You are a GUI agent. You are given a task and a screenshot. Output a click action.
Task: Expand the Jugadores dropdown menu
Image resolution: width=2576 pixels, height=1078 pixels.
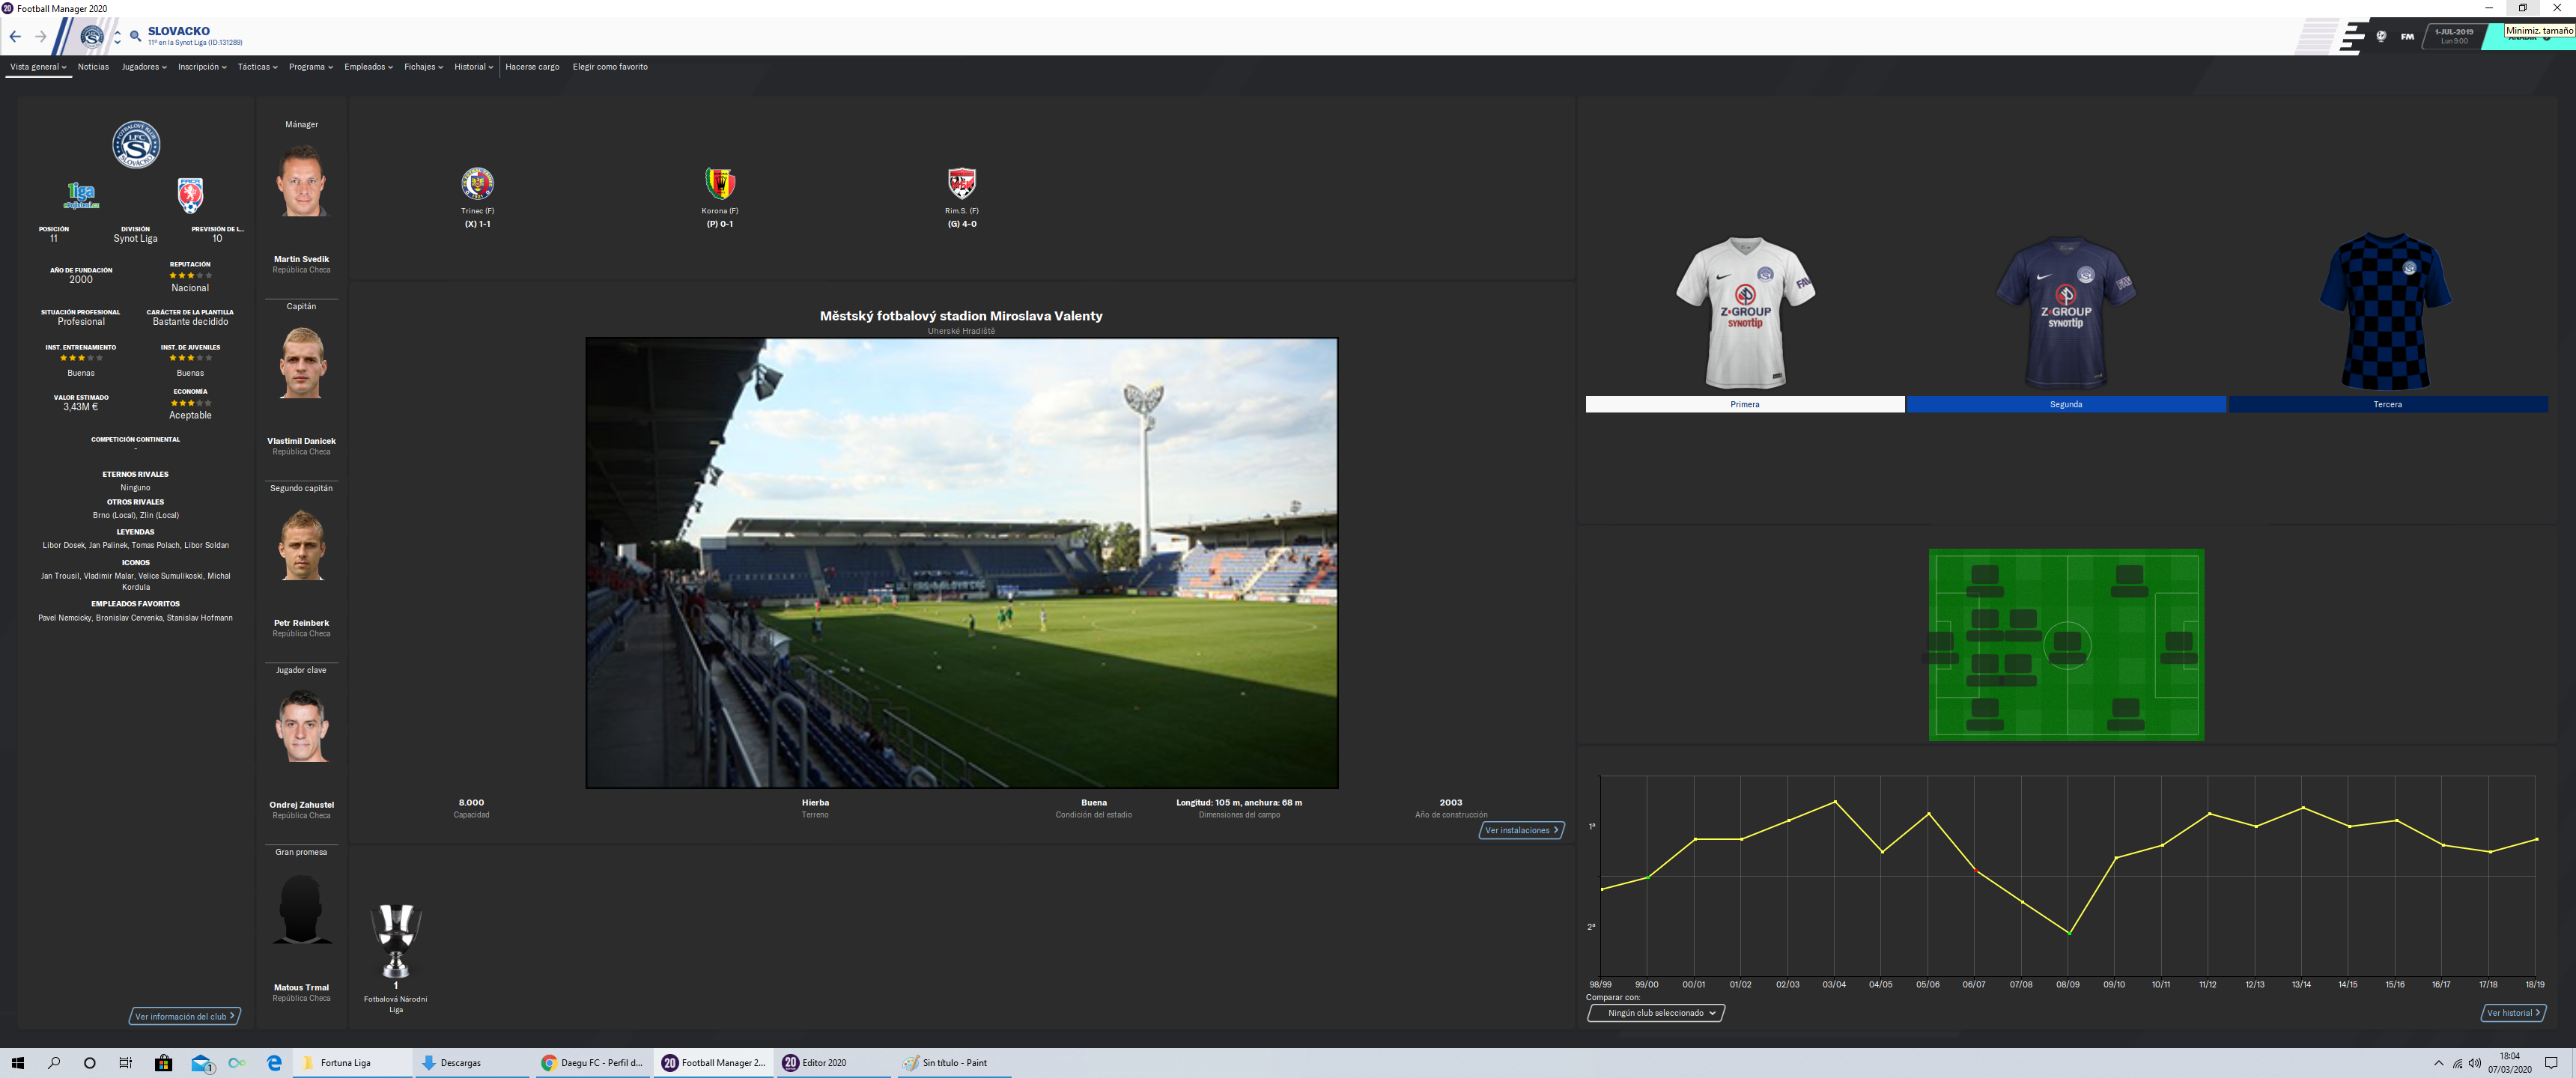(144, 67)
